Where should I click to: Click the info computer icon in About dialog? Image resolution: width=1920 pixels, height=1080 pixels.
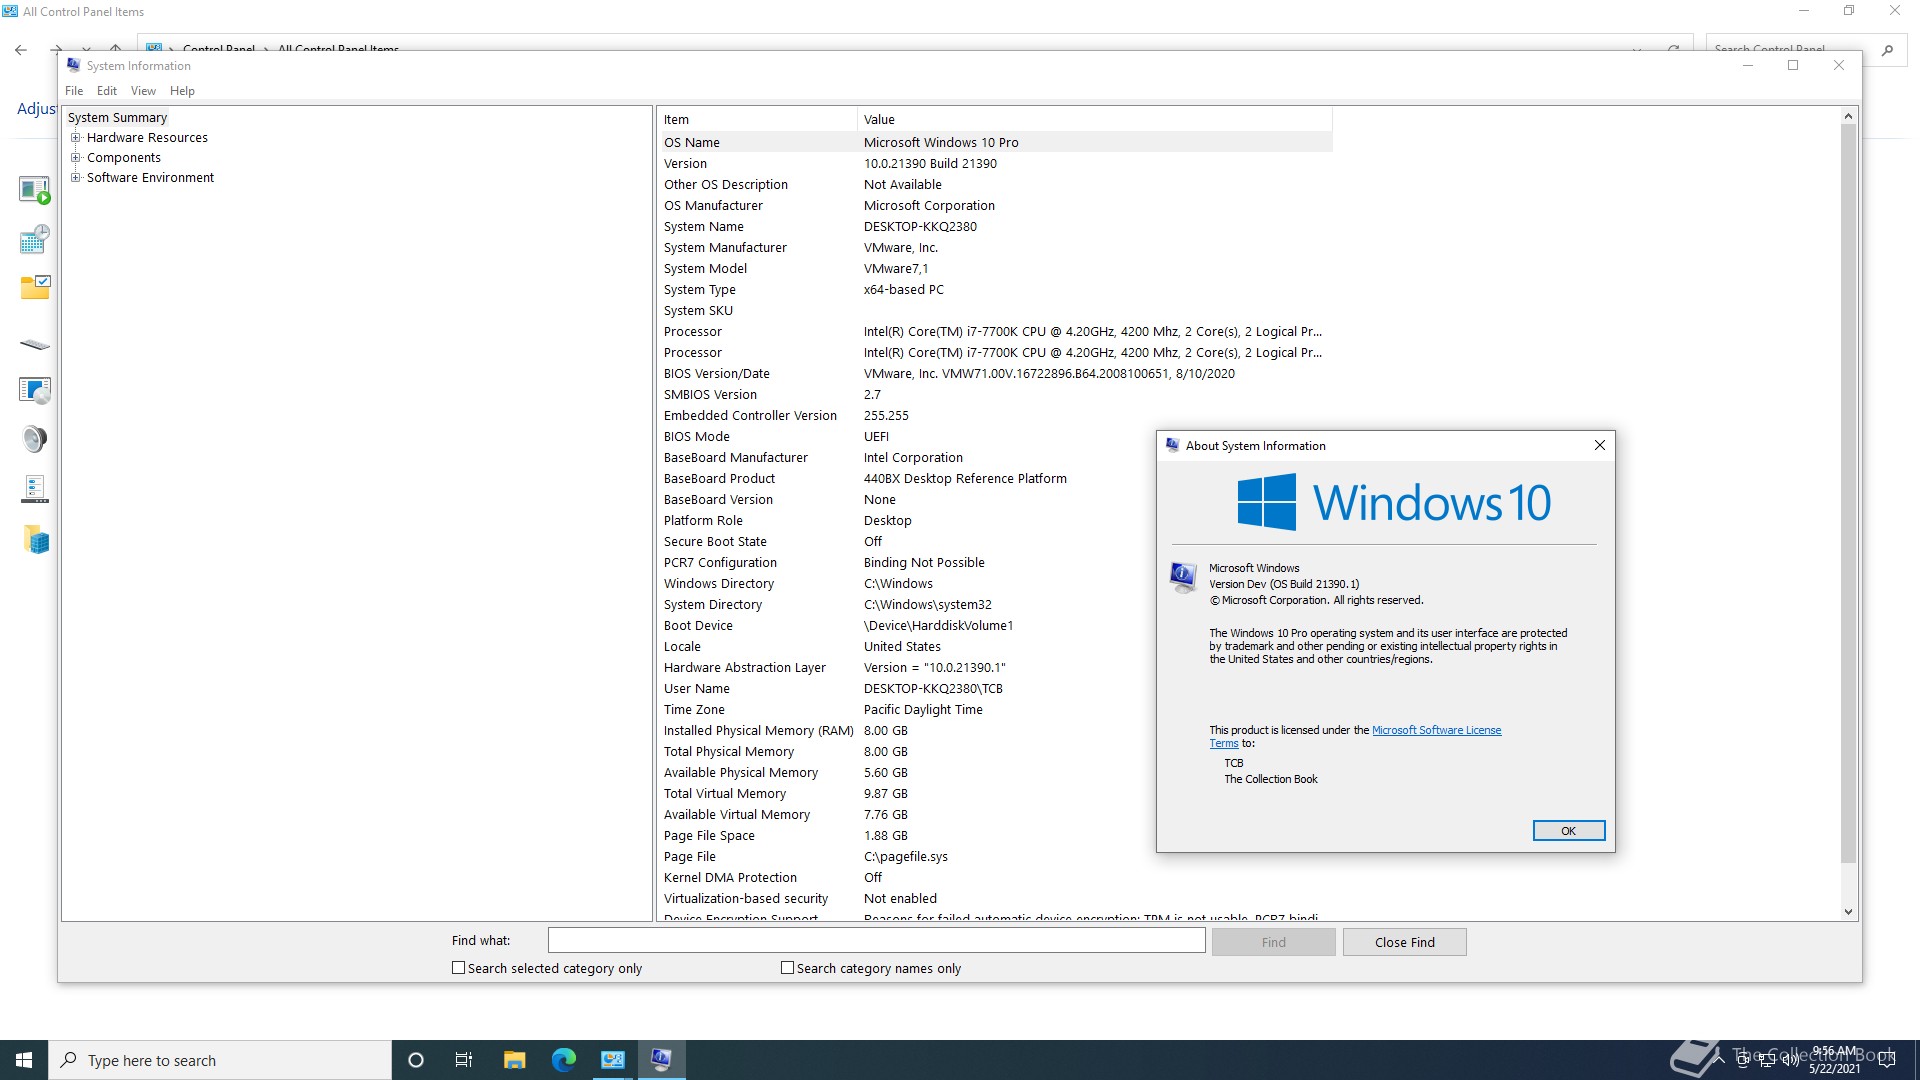(1183, 577)
